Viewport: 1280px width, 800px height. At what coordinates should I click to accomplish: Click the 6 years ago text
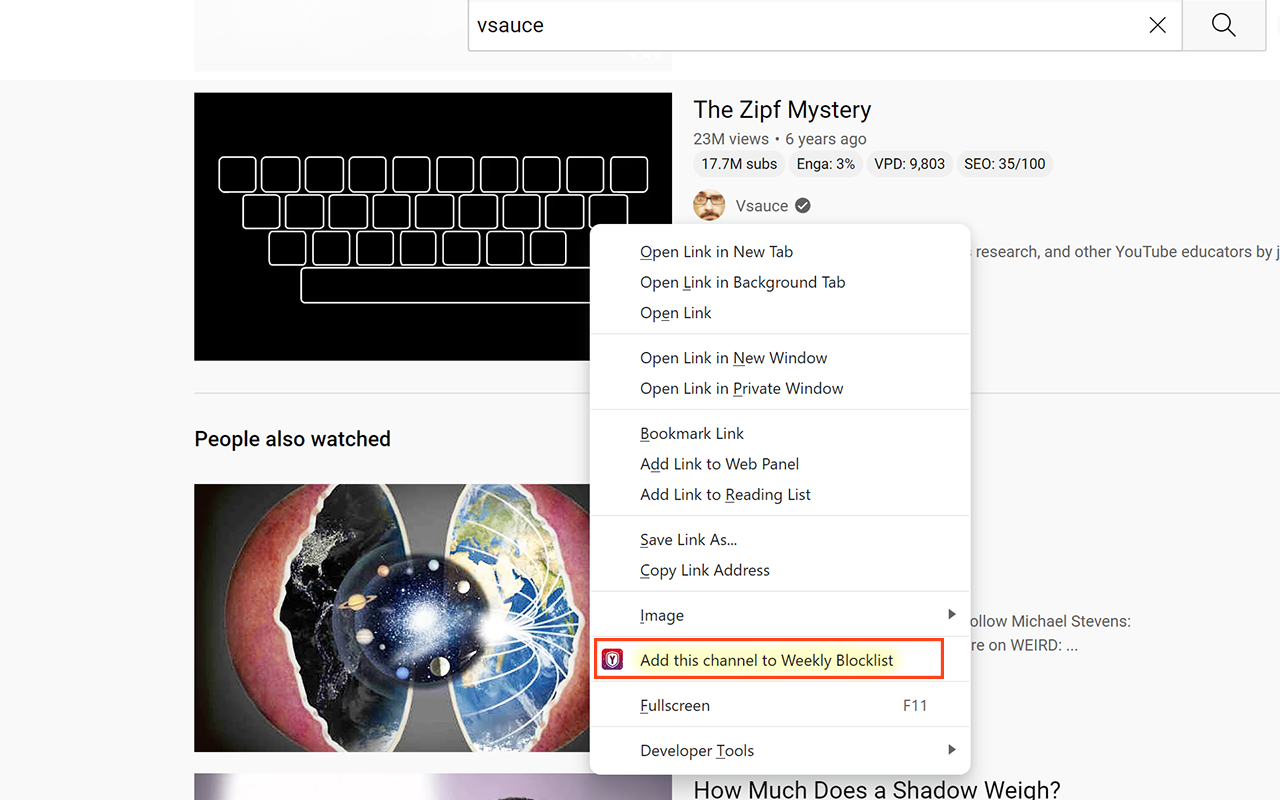[826, 139]
